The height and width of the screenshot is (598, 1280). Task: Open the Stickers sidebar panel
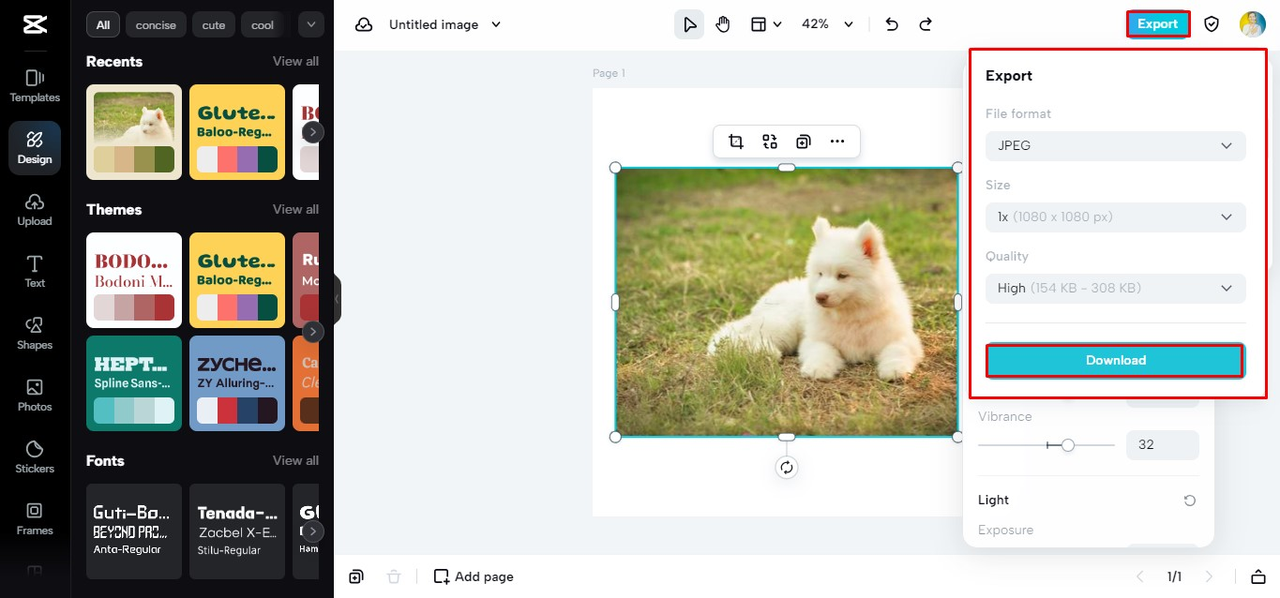[x=35, y=457]
